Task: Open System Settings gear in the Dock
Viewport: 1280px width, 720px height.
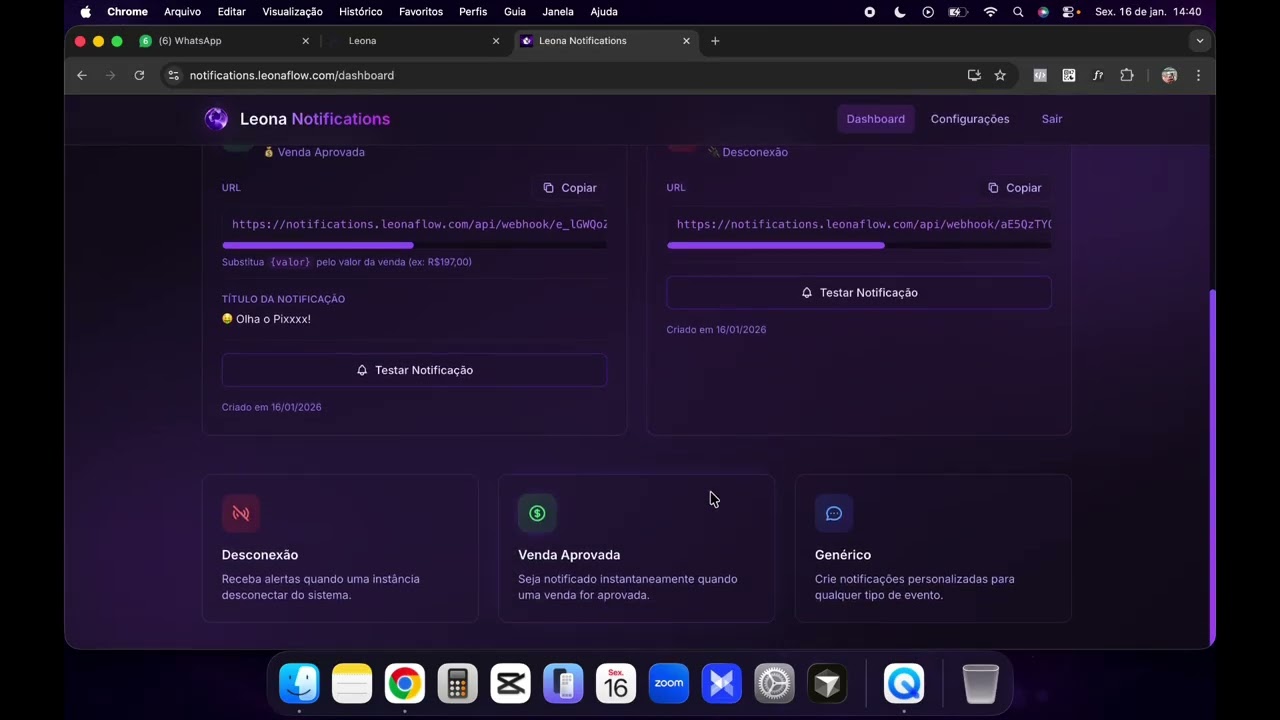Action: coord(774,684)
